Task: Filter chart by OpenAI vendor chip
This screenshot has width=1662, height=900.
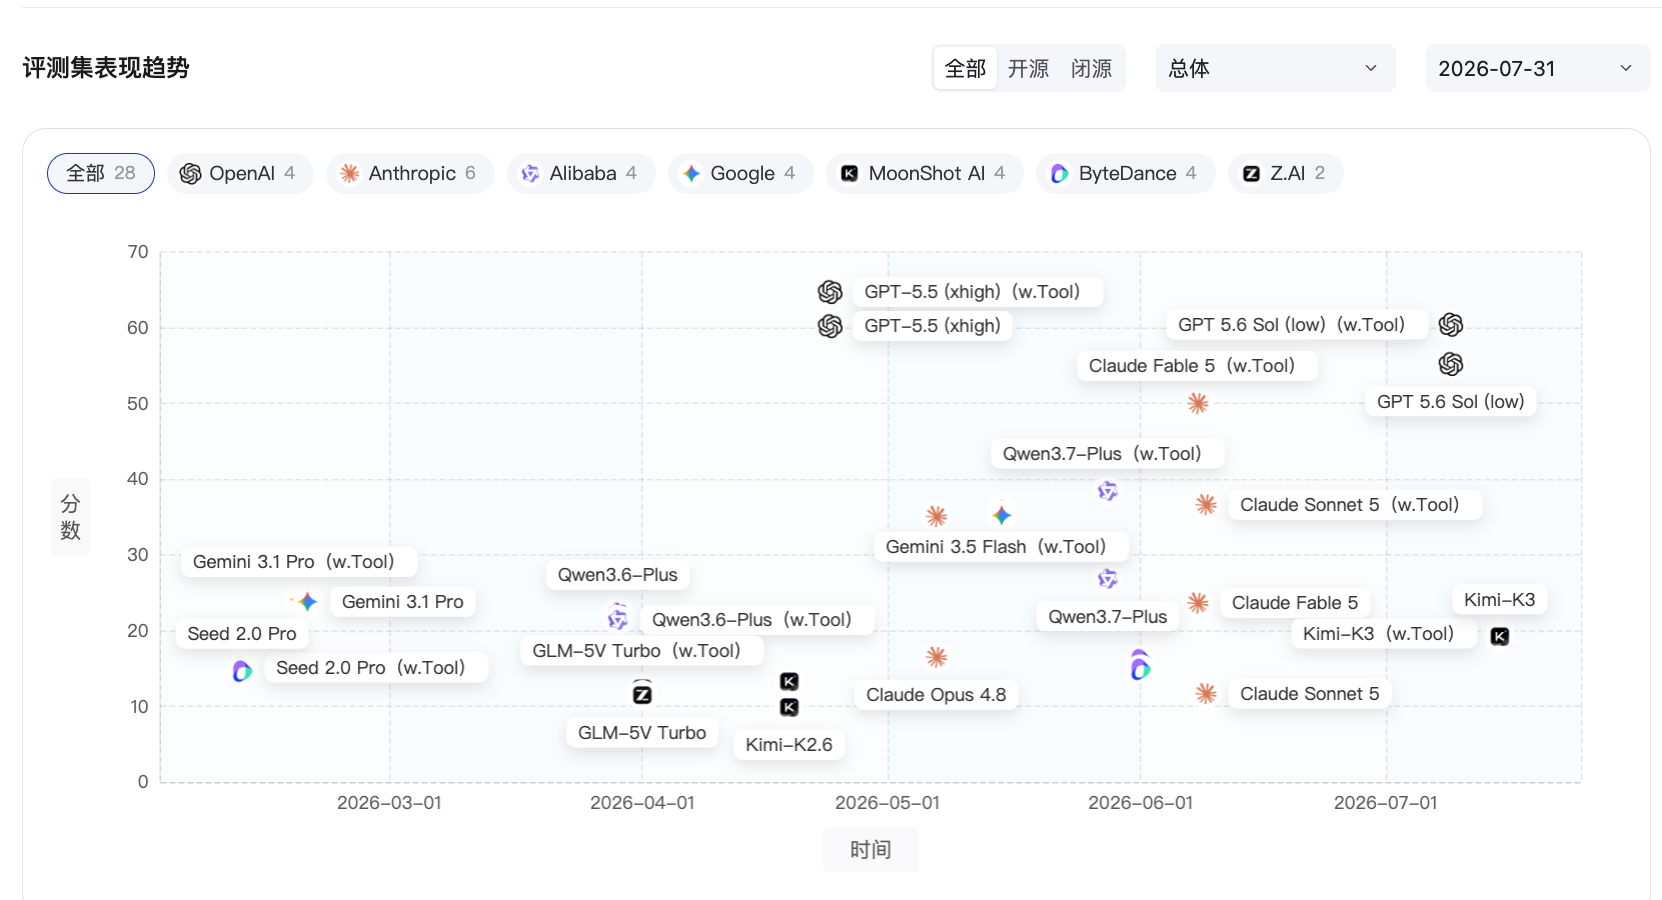Action: pos(240,173)
